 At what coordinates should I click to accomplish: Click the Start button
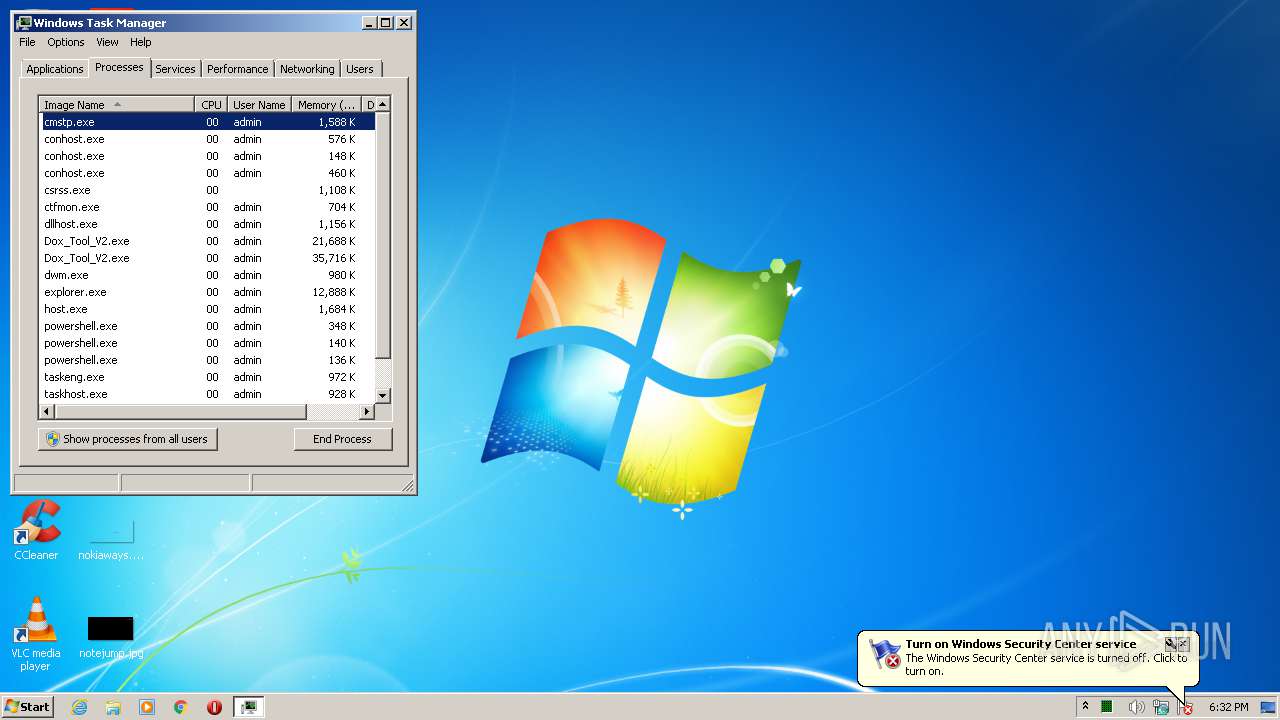click(x=28, y=707)
